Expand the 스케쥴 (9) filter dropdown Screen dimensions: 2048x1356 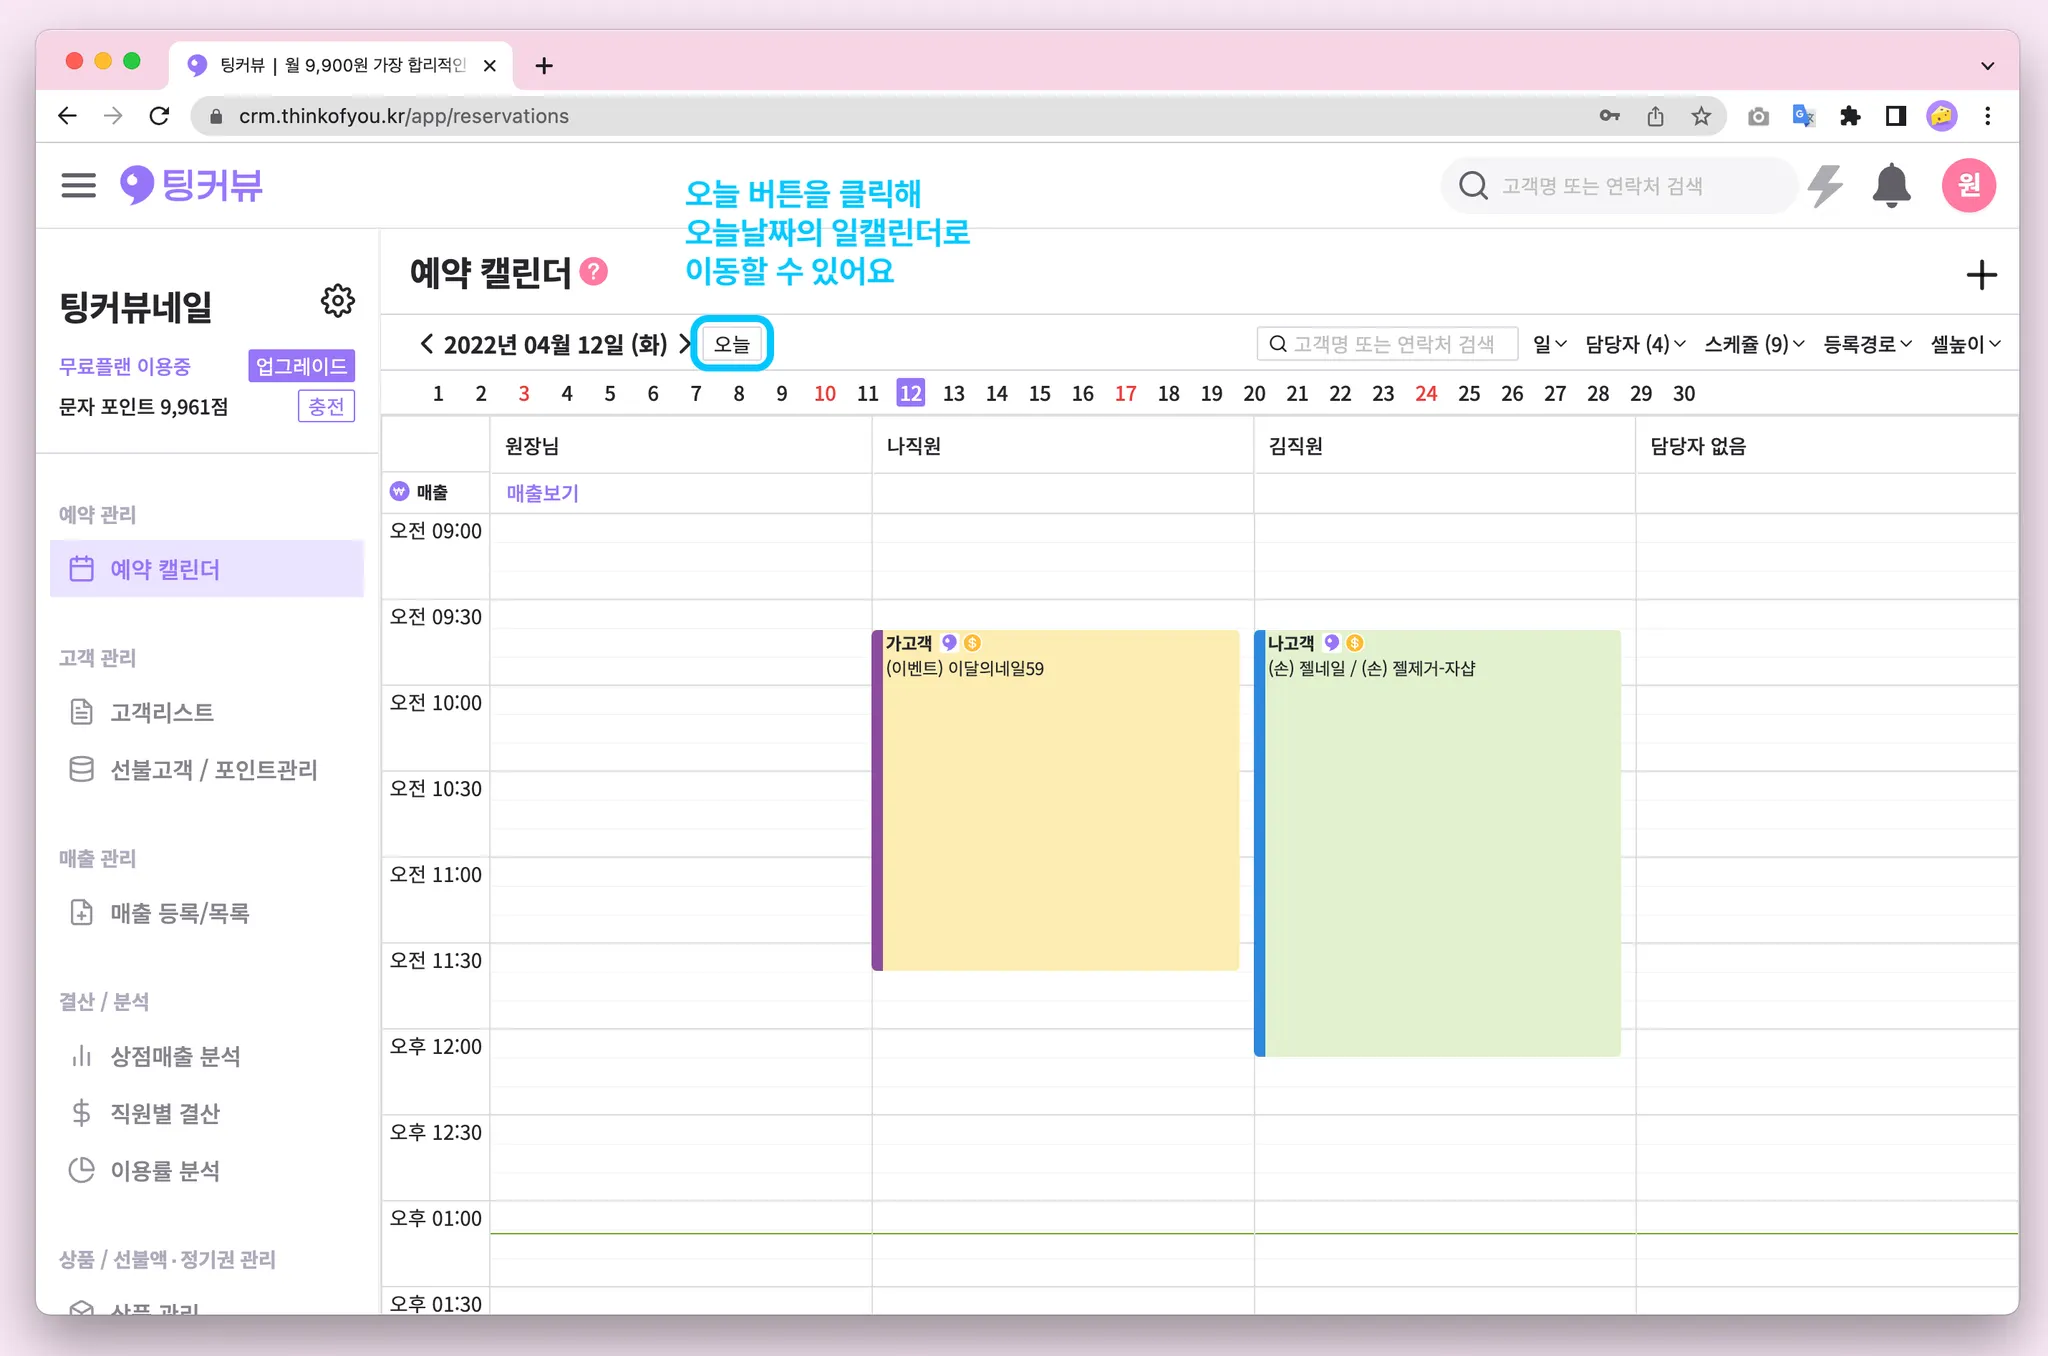pos(1754,344)
